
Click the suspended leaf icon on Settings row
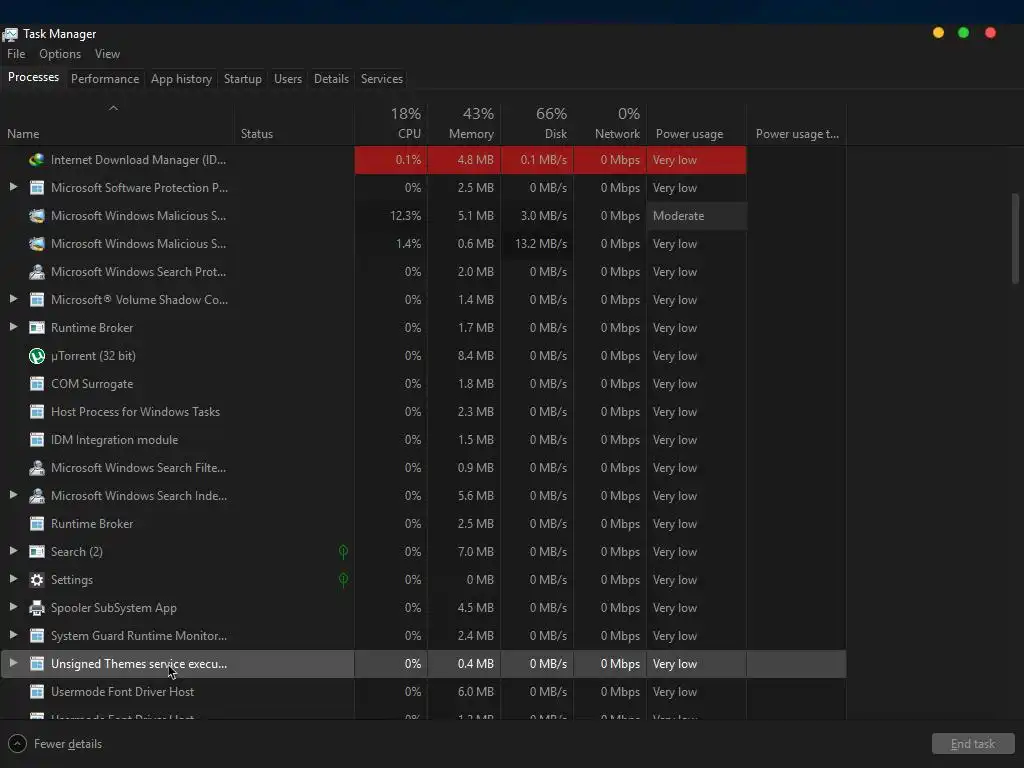click(344, 580)
